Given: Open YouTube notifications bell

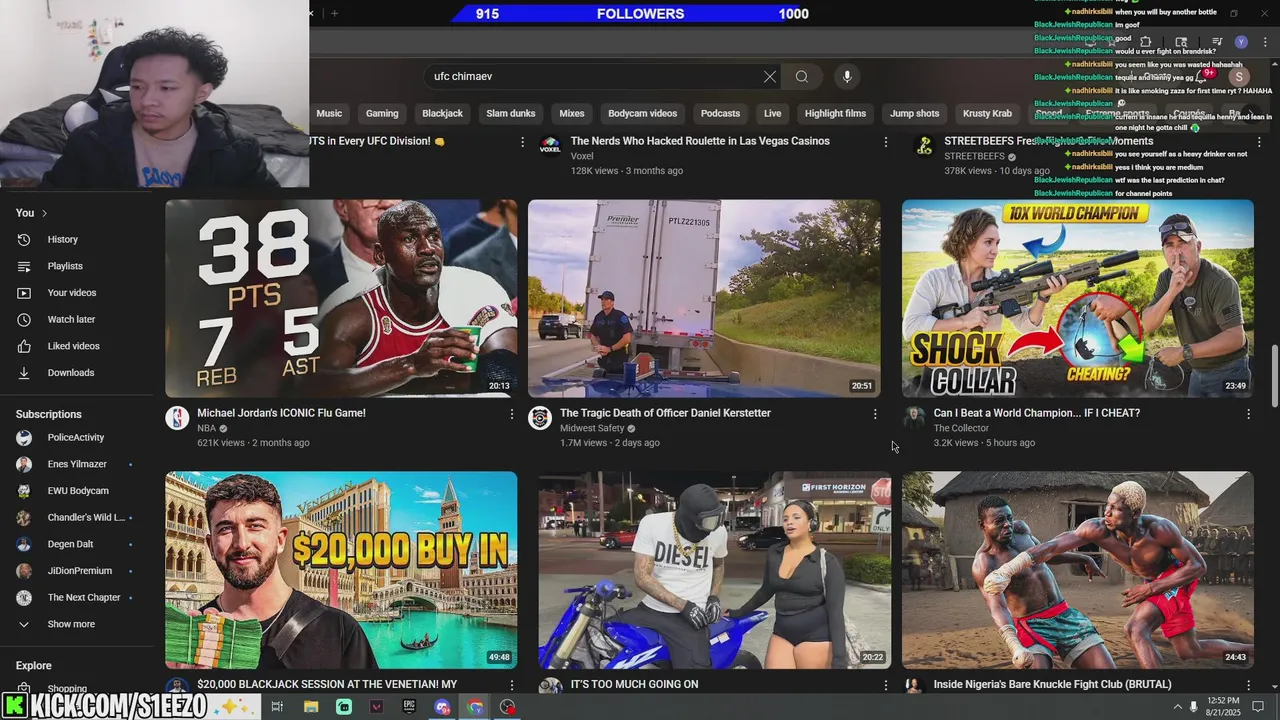Looking at the screenshot, I should pyautogui.click(x=1203, y=77).
